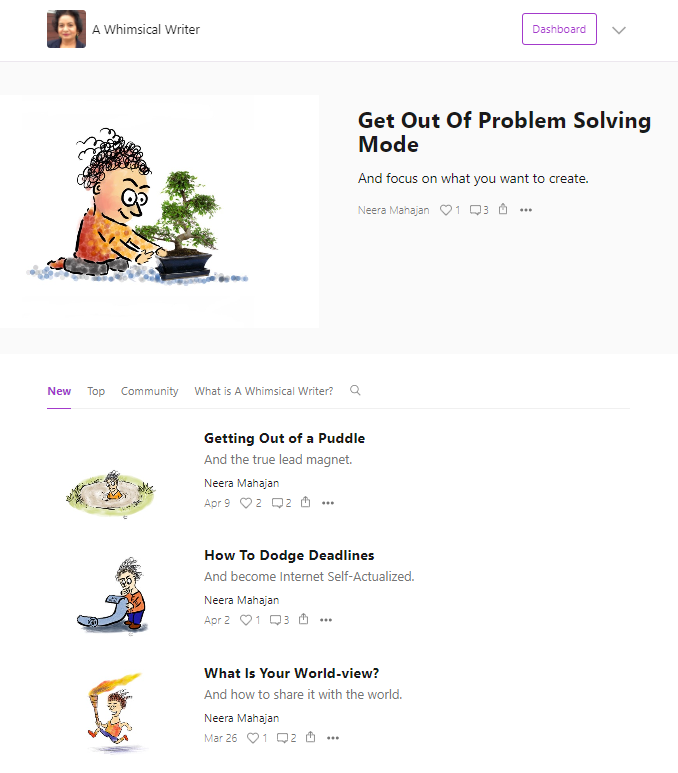Viewport: 678px width, 773px height.
Task: Open comments for Getting Out of a Puddle
Action: [282, 503]
